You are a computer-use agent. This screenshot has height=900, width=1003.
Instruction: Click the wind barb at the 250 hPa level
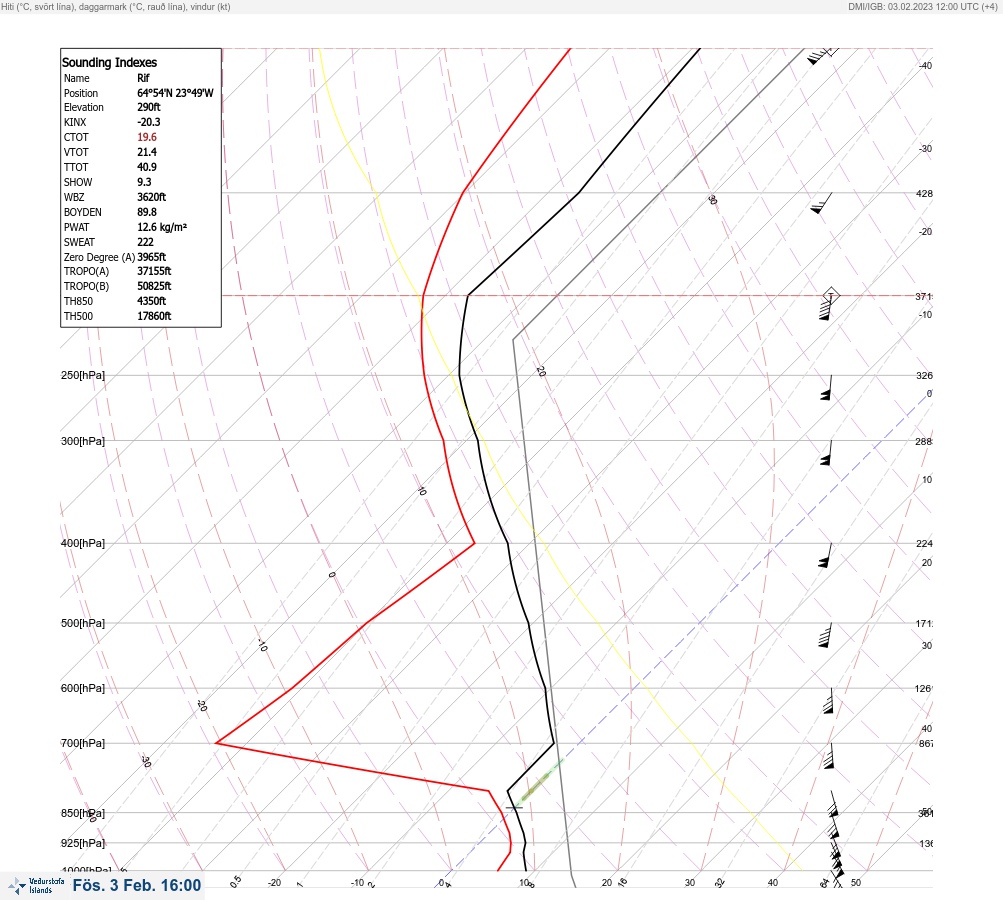[826, 388]
